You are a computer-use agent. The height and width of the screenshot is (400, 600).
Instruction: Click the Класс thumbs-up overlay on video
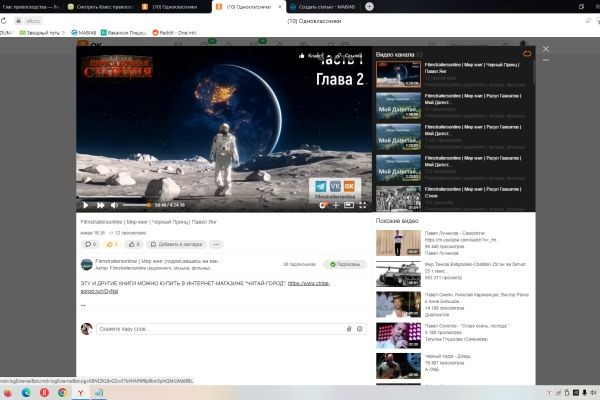pos(311,56)
